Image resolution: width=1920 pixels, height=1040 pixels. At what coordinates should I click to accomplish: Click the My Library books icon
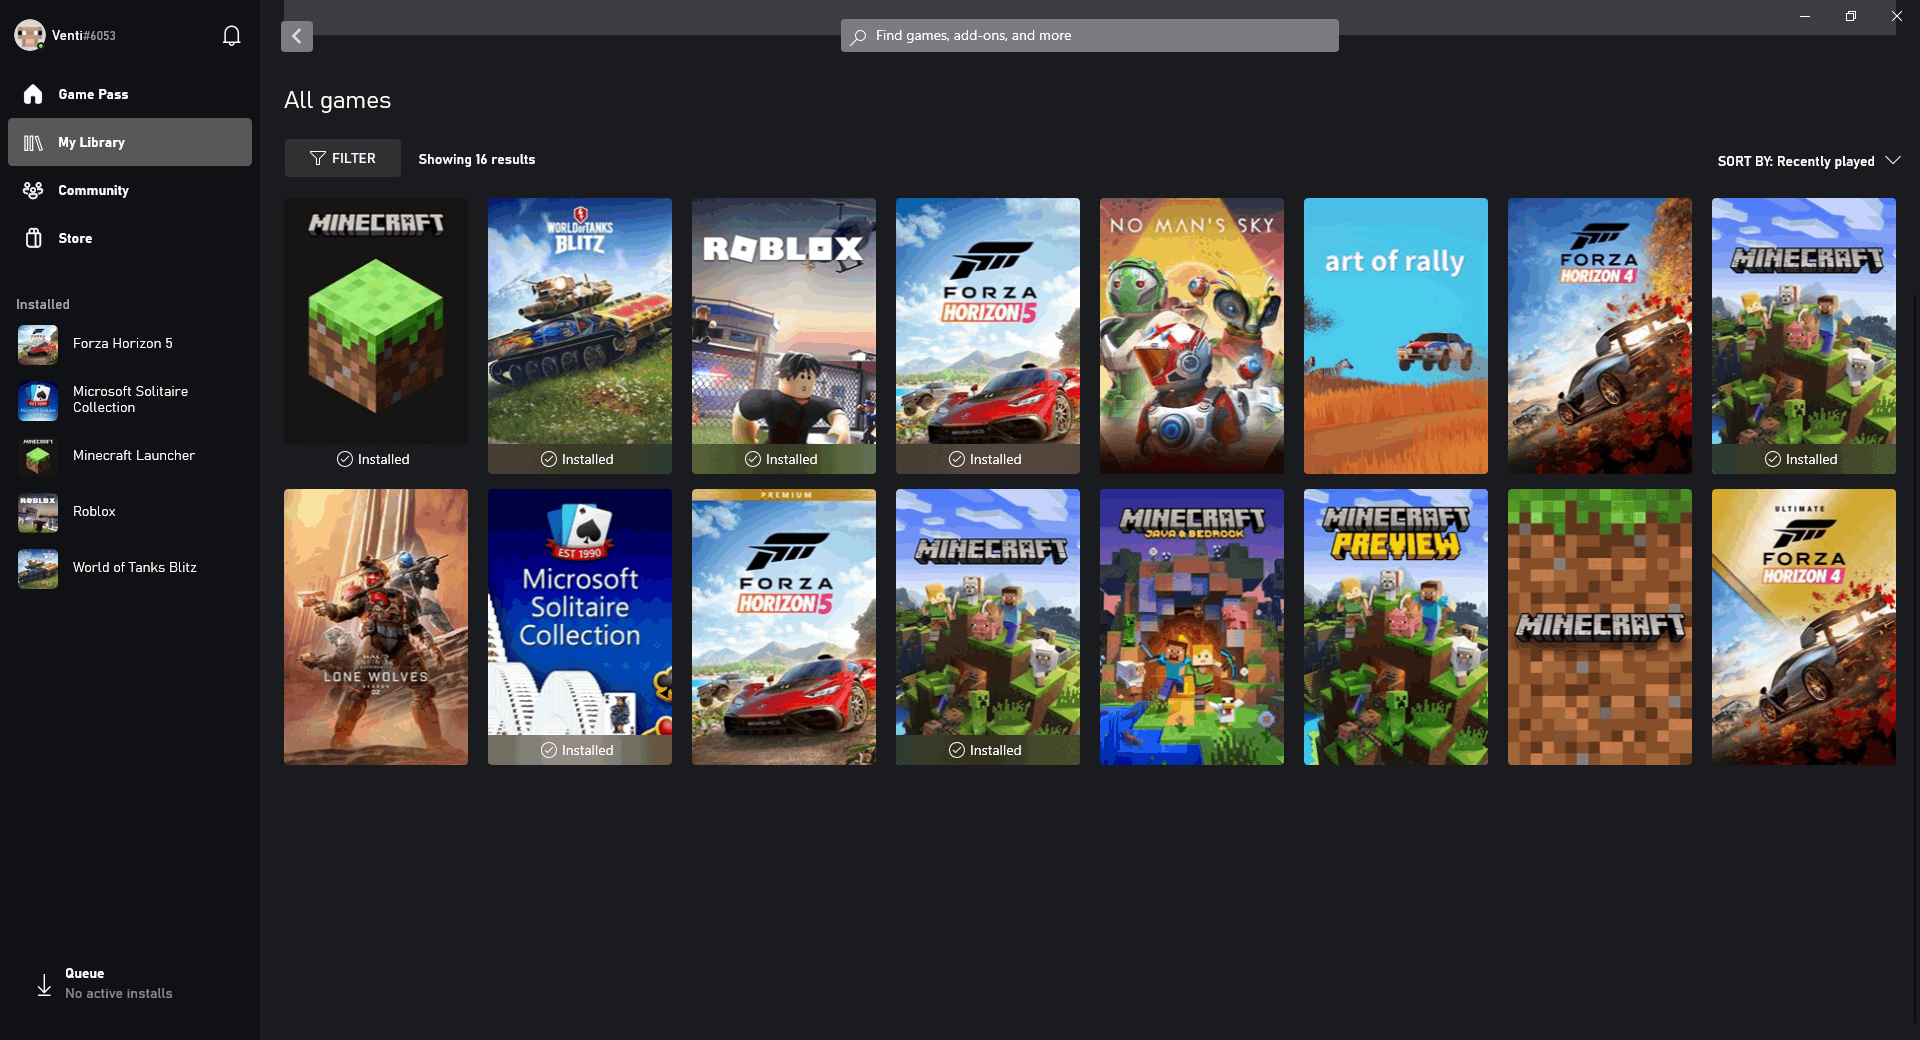point(33,143)
